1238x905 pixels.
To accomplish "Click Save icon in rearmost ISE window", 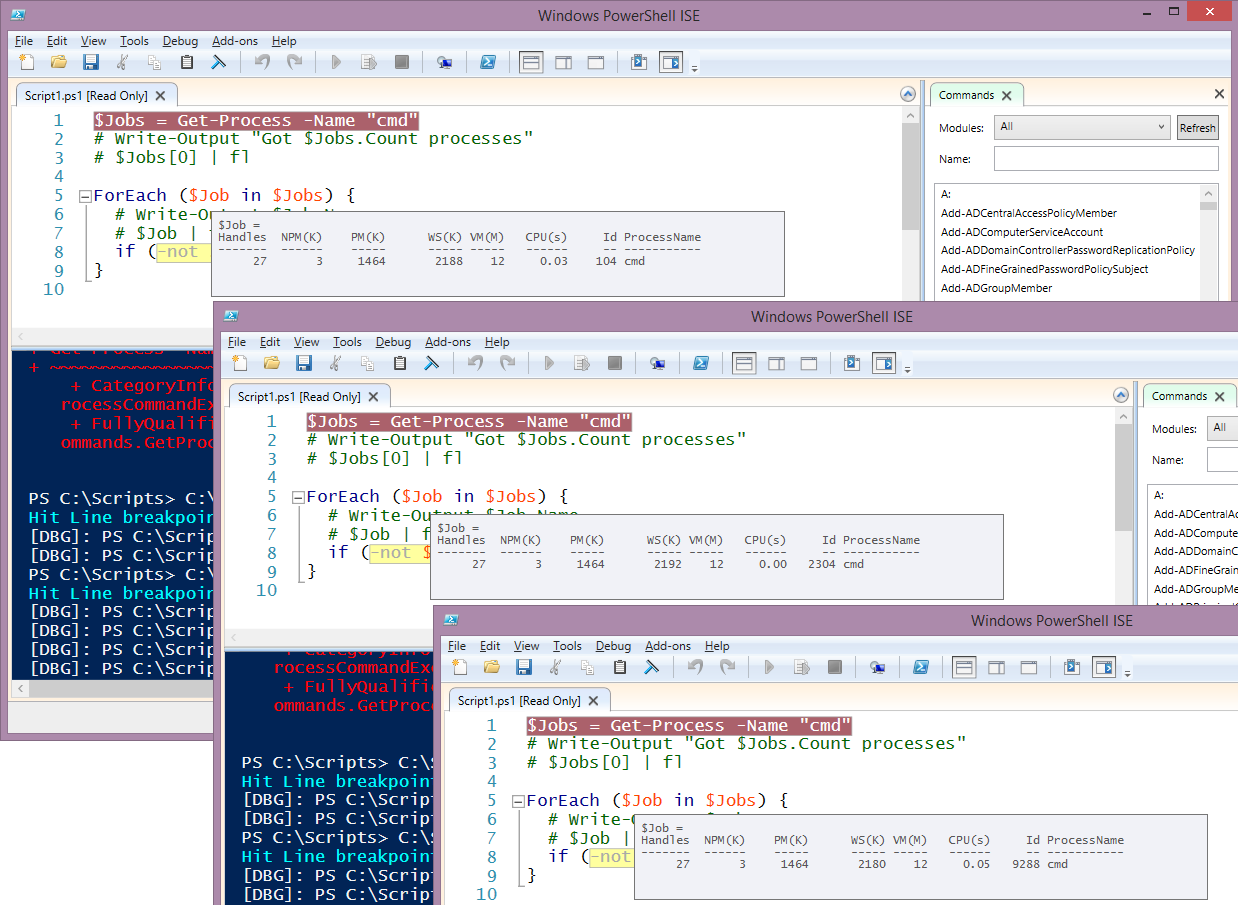I will 91,62.
